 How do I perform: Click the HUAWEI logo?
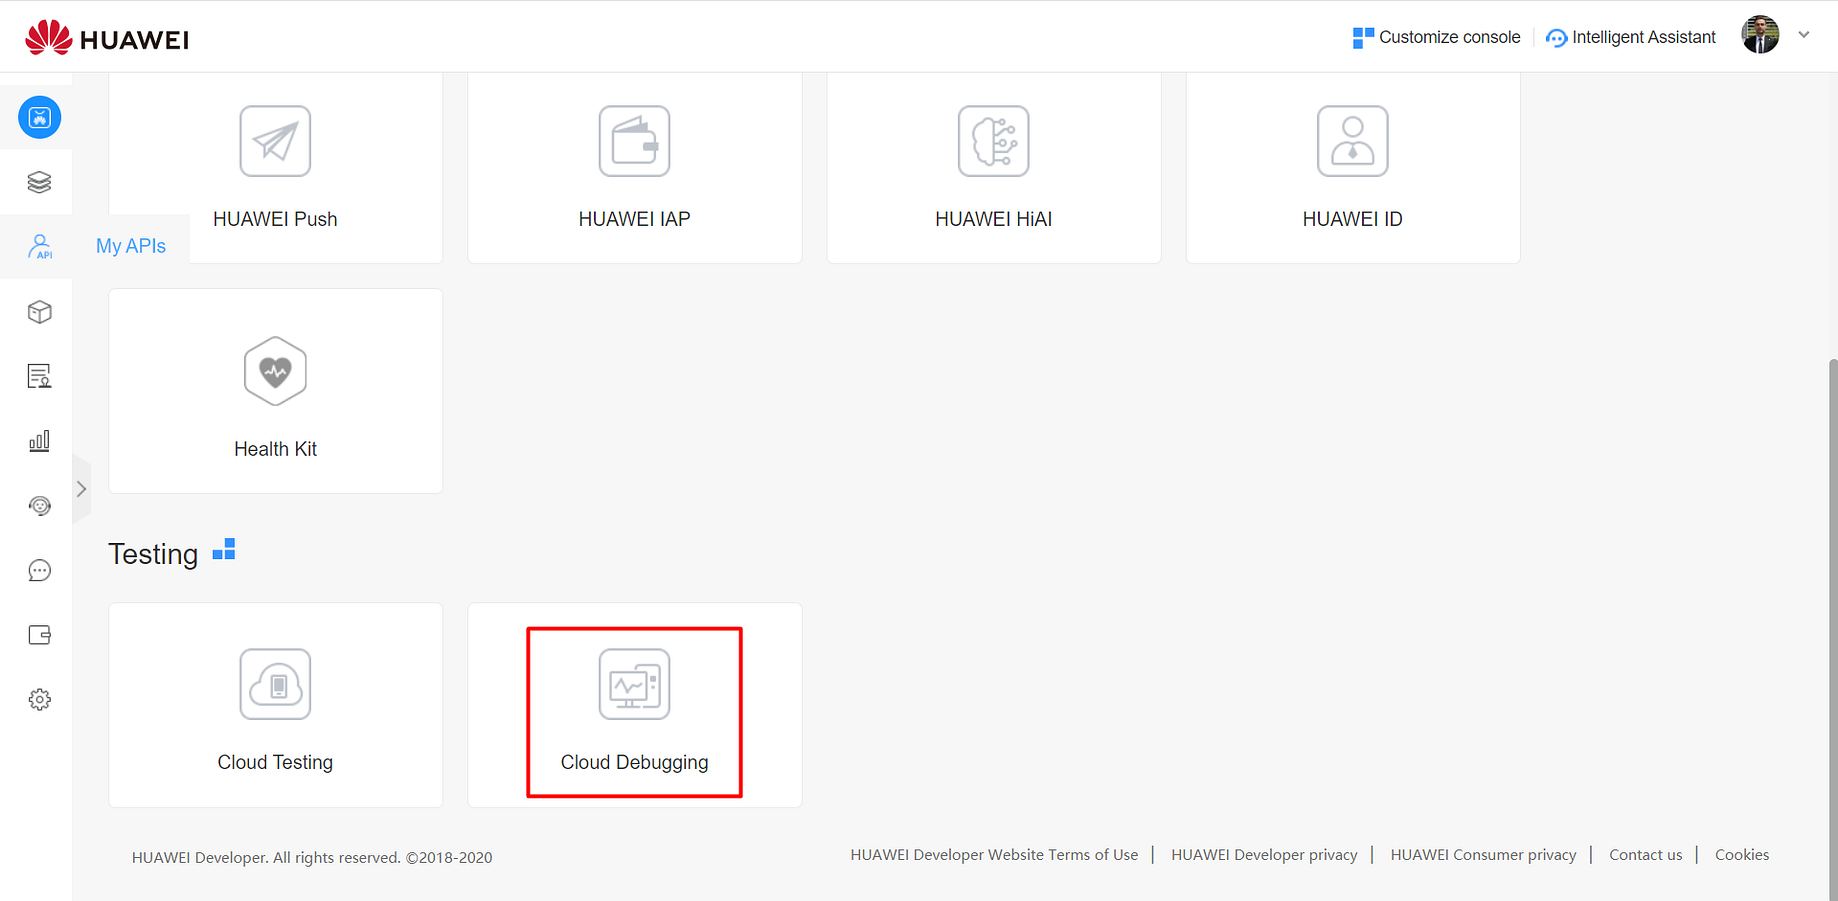(x=107, y=39)
